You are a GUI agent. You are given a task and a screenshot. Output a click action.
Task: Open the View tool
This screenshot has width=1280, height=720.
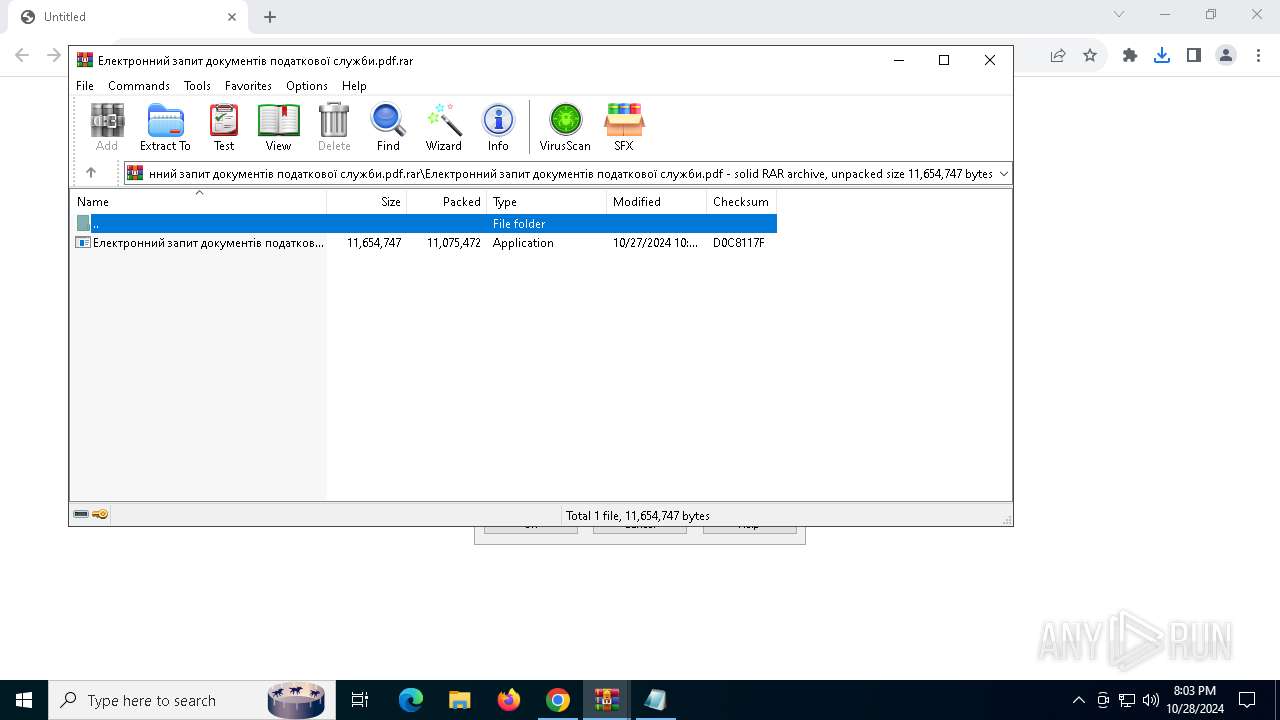(278, 127)
